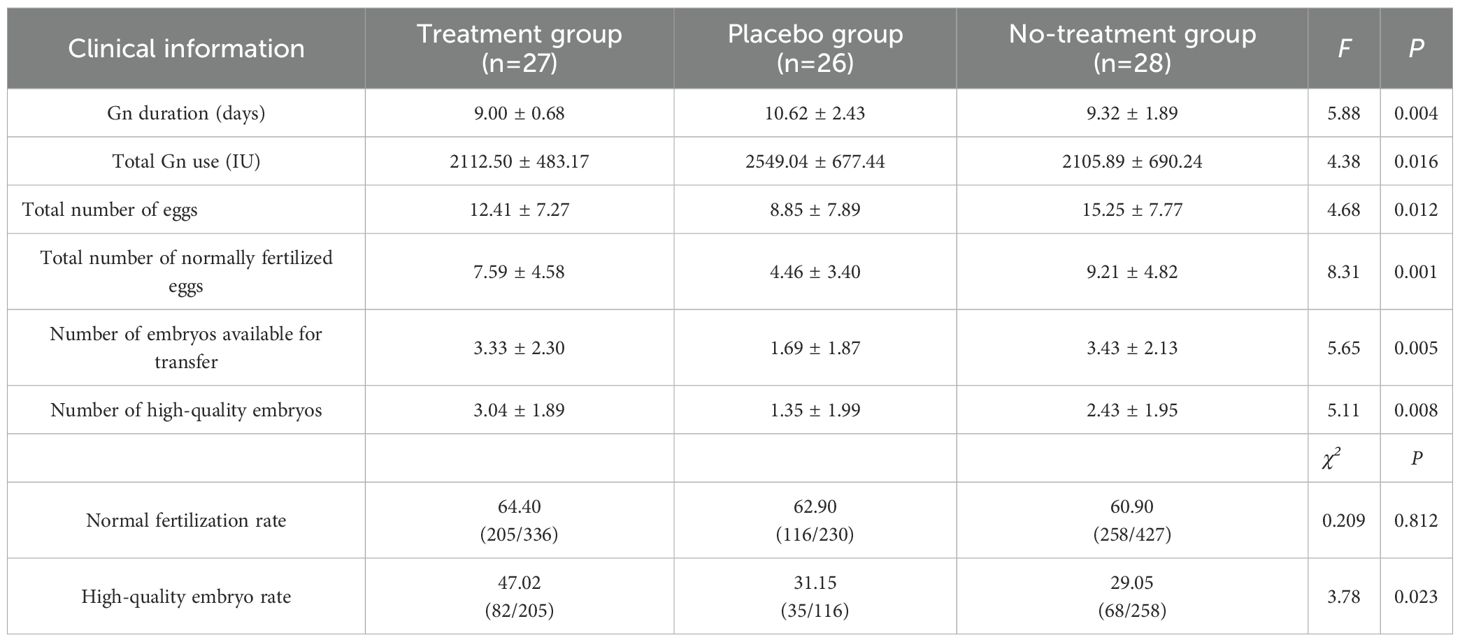This screenshot has height=642, width=1460.
Task: Select the 'Normal fertilization rate' row label
Action: [x=187, y=520]
